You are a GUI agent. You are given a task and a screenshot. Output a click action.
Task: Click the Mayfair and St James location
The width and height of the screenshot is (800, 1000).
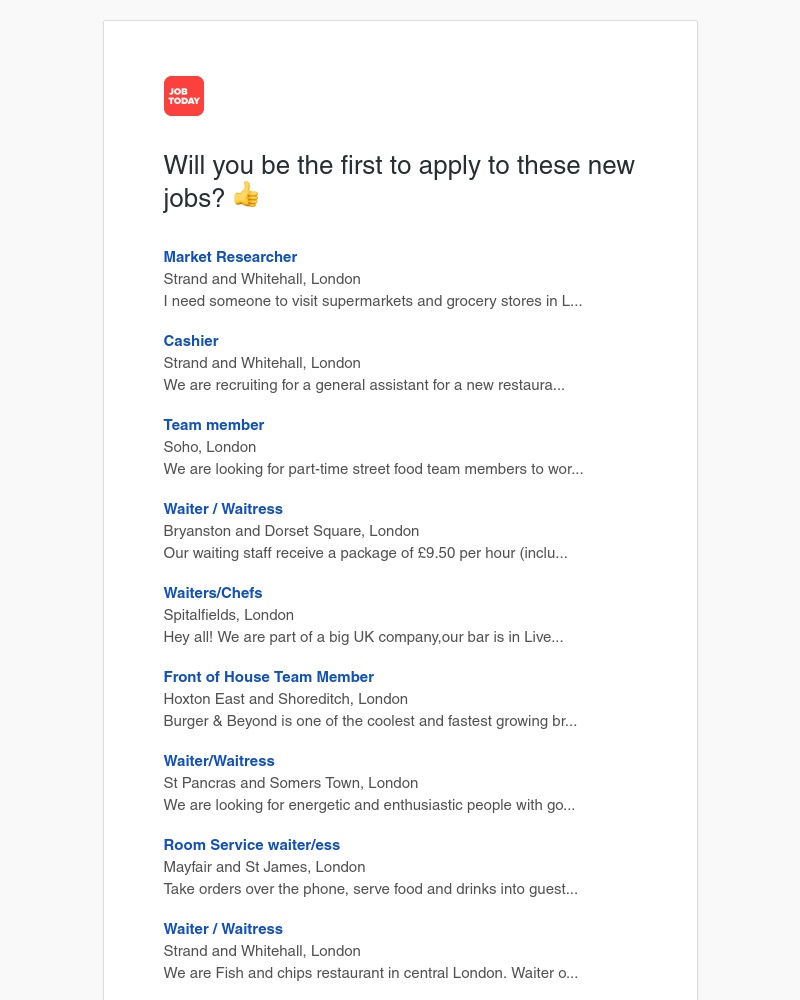[264, 867]
